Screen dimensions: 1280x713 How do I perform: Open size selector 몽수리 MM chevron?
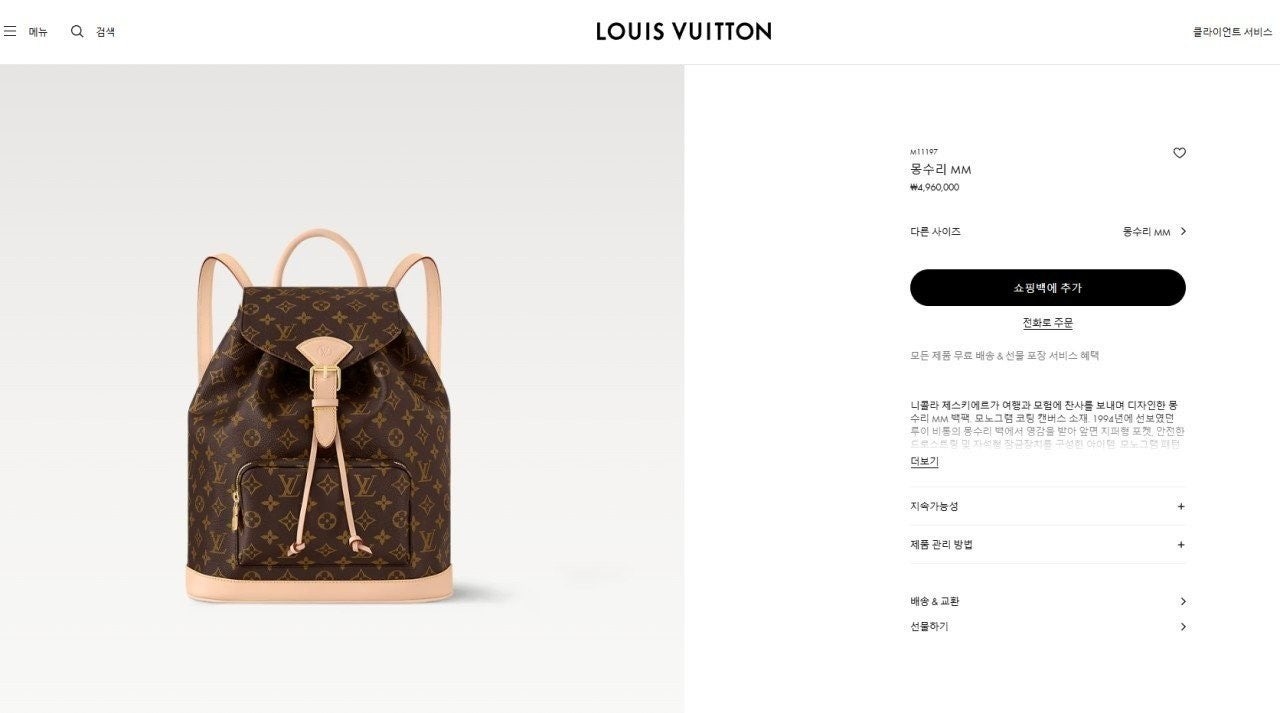click(1183, 231)
